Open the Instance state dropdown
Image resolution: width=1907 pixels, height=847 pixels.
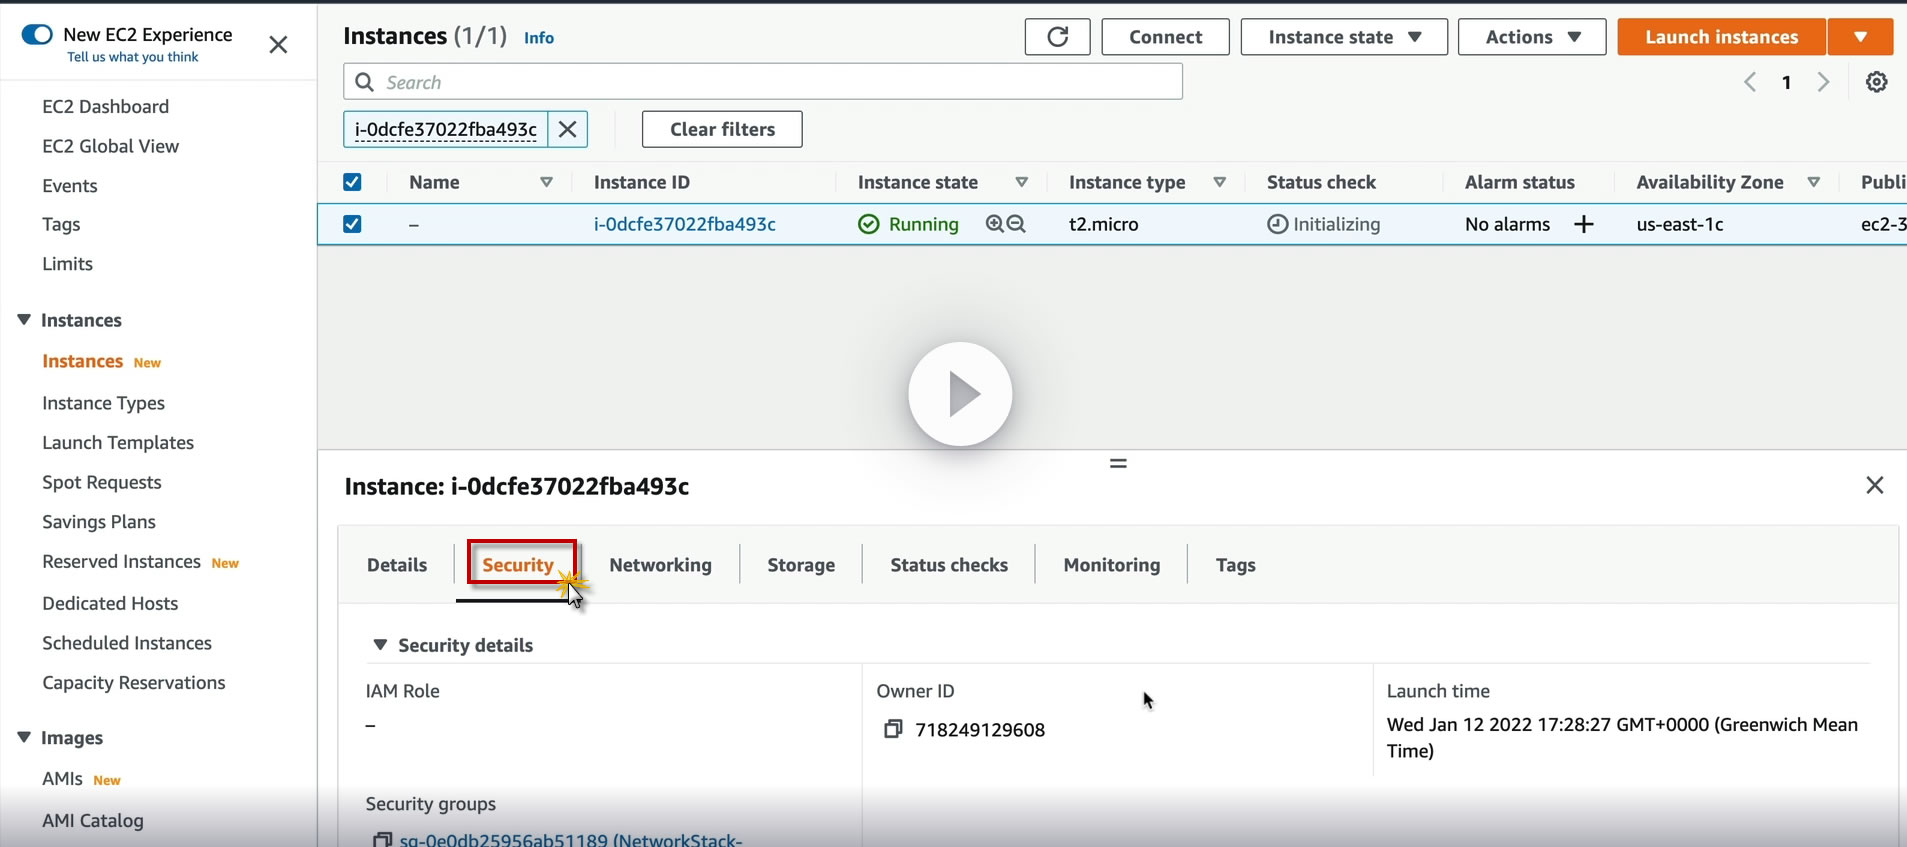1344,37
